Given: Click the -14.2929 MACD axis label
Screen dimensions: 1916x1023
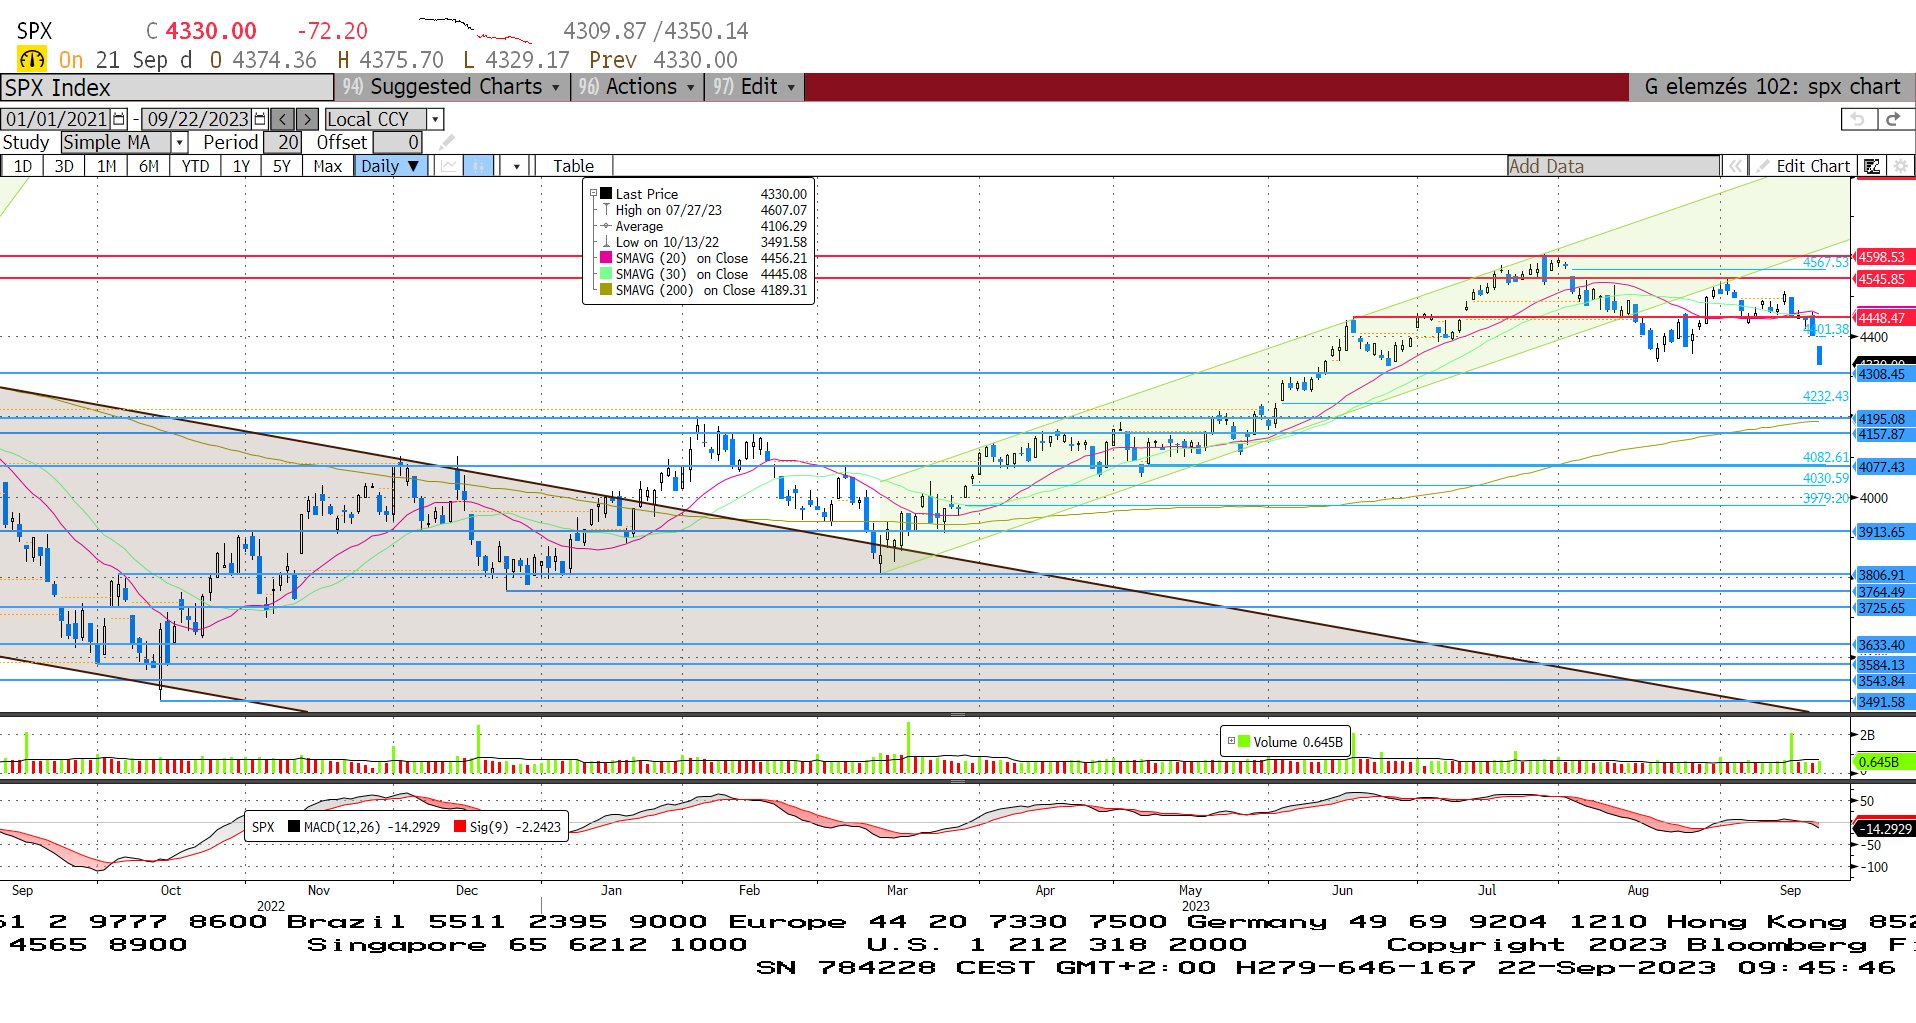Looking at the screenshot, I should [1885, 828].
